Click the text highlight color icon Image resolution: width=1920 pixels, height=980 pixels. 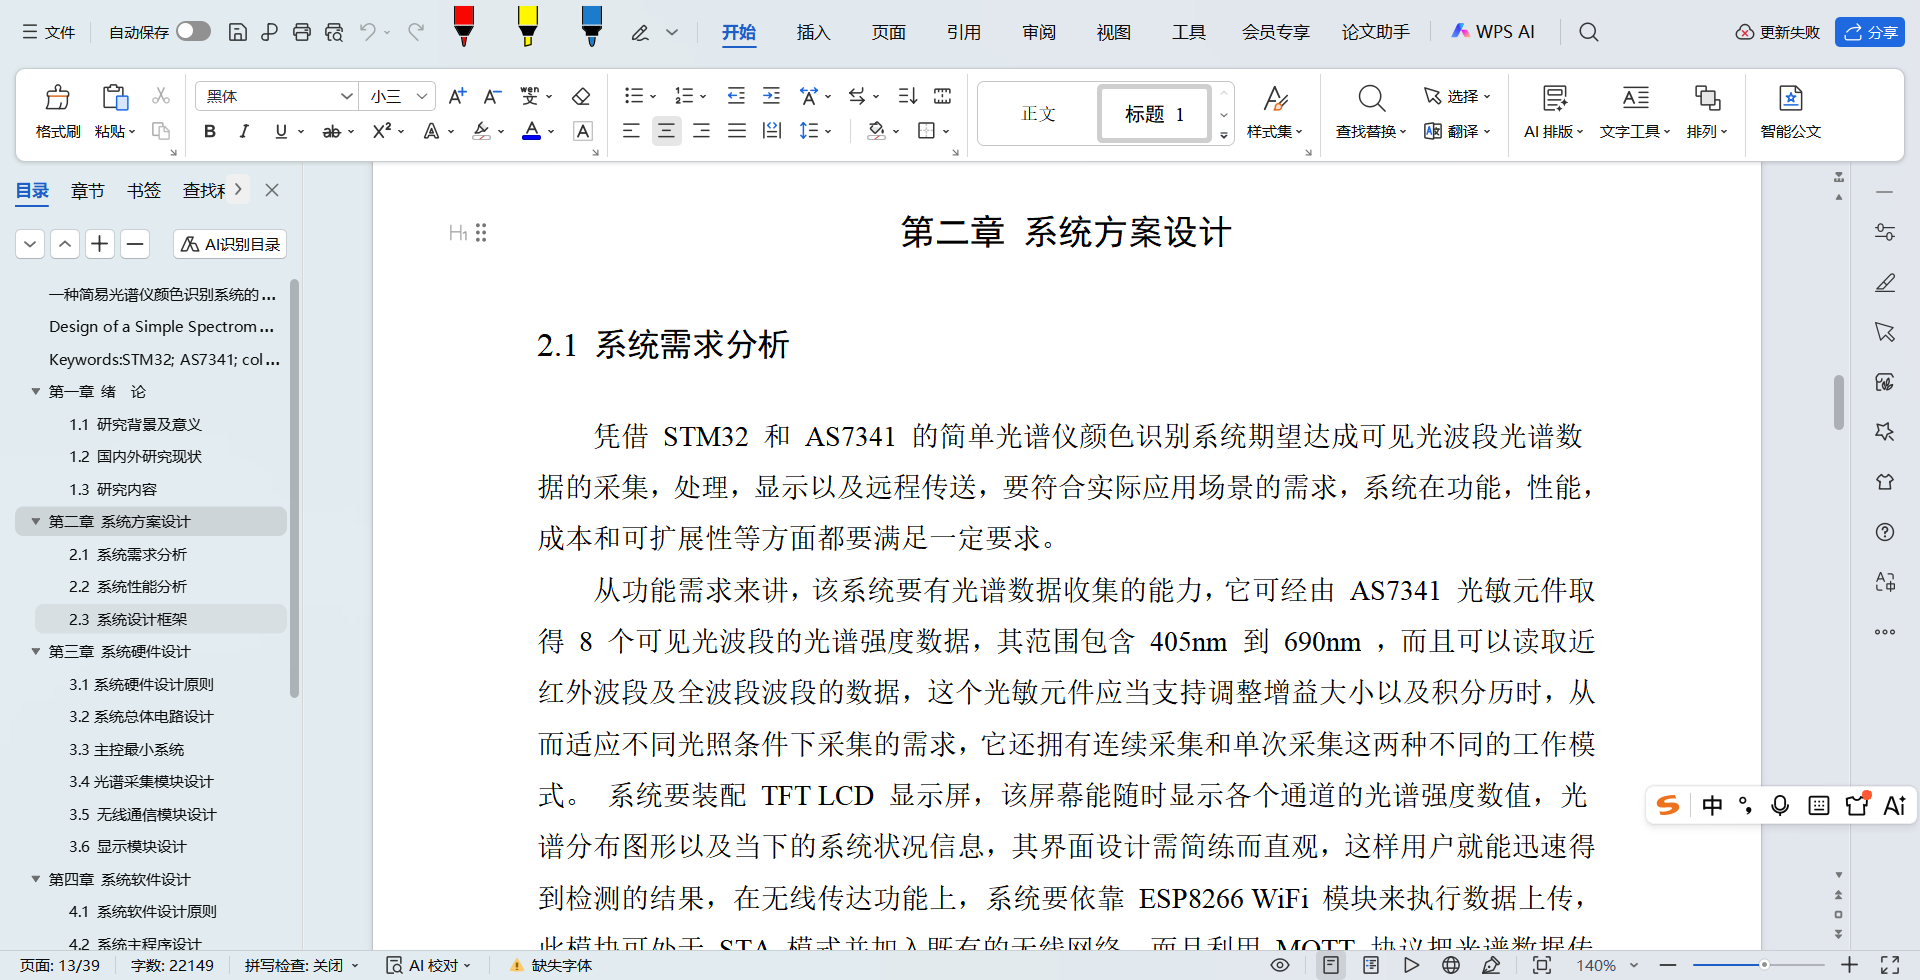click(x=481, y=131)
